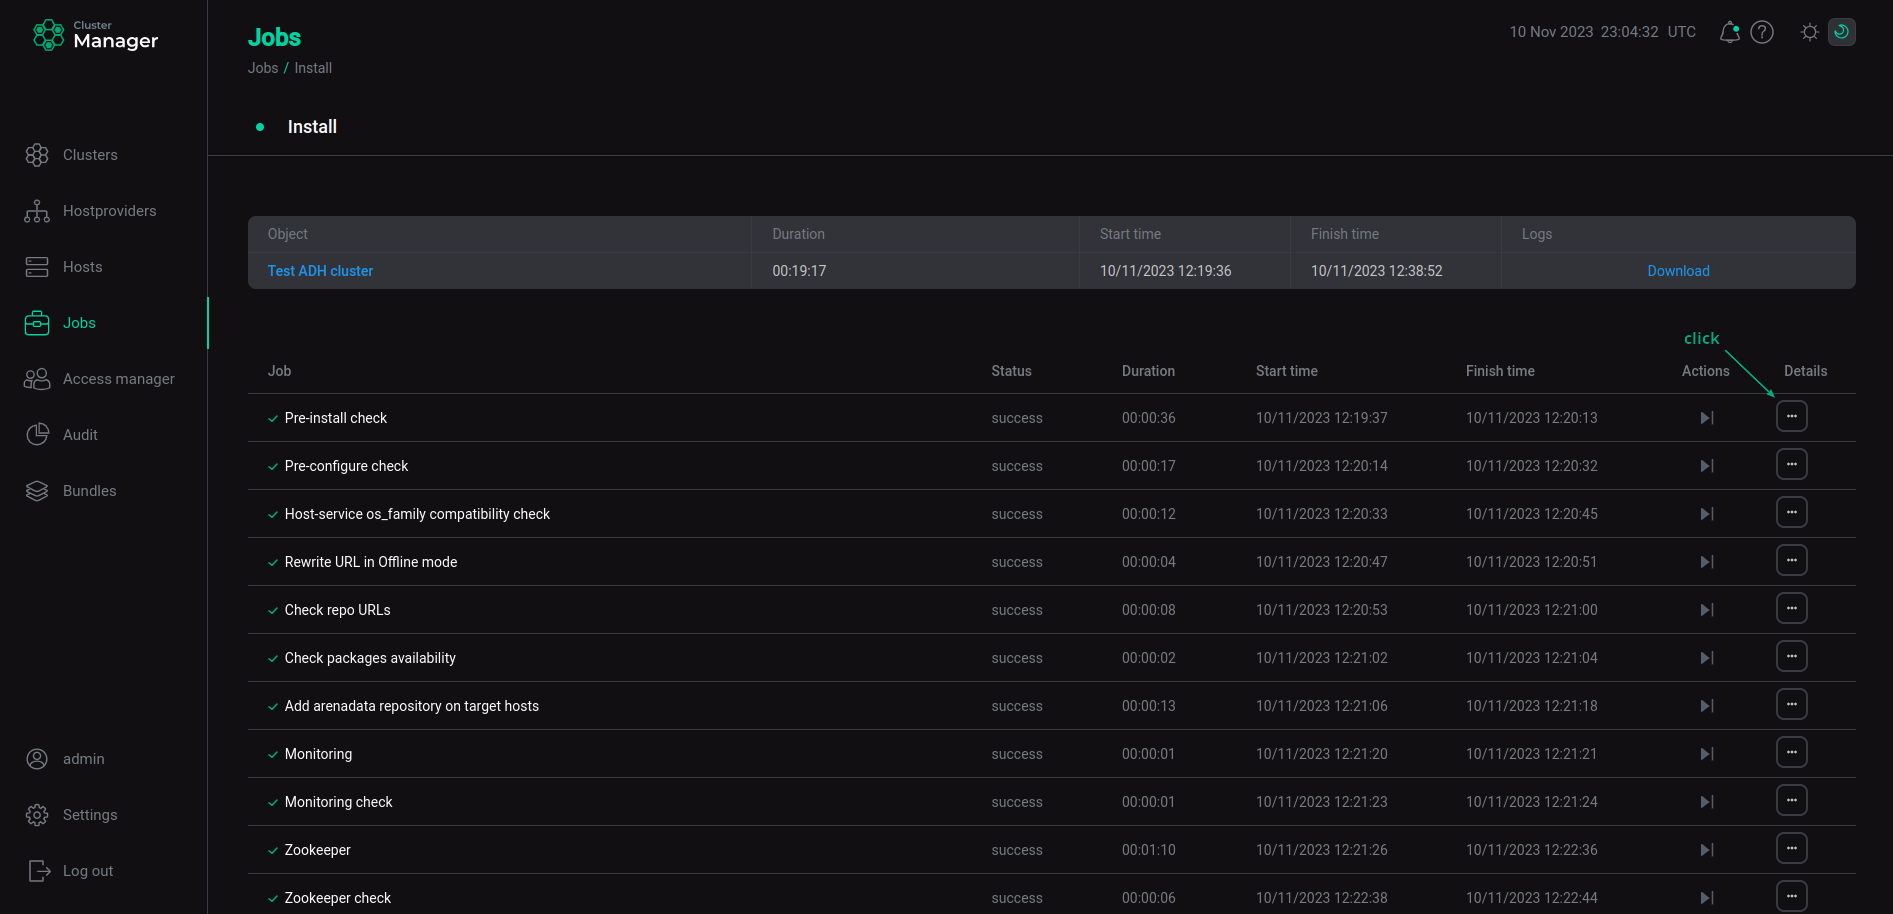Open the Test ADH cluster link

pos(320,271)
